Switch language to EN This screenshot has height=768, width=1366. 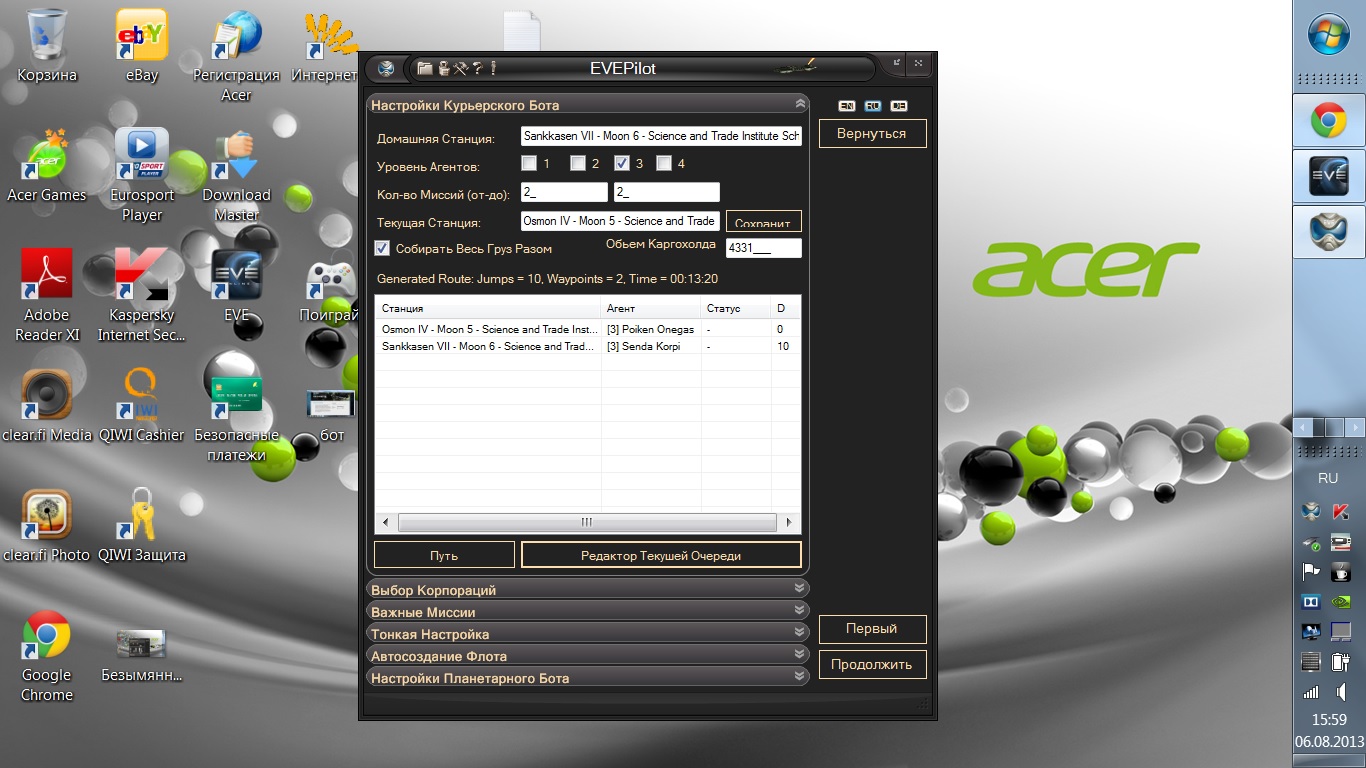tap(847, 105)
